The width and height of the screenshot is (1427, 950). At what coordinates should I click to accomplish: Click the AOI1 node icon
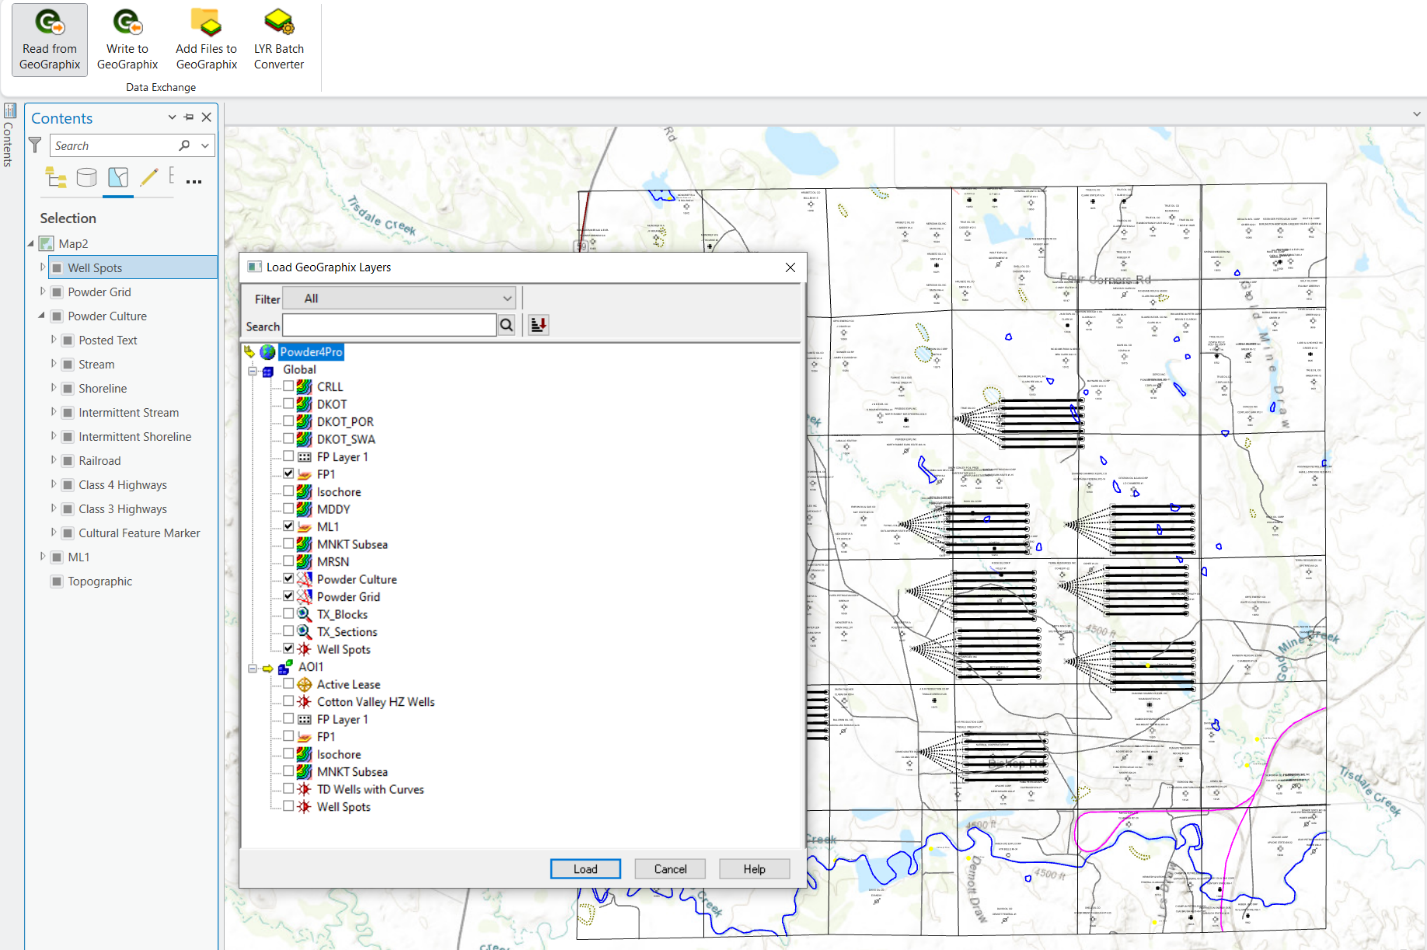(285, 667)
